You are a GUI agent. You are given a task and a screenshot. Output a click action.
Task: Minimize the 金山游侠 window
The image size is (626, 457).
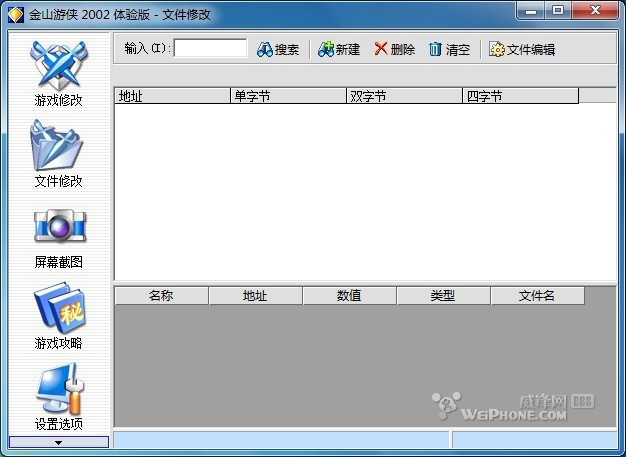pyautogui.click(x=531, y=11)
